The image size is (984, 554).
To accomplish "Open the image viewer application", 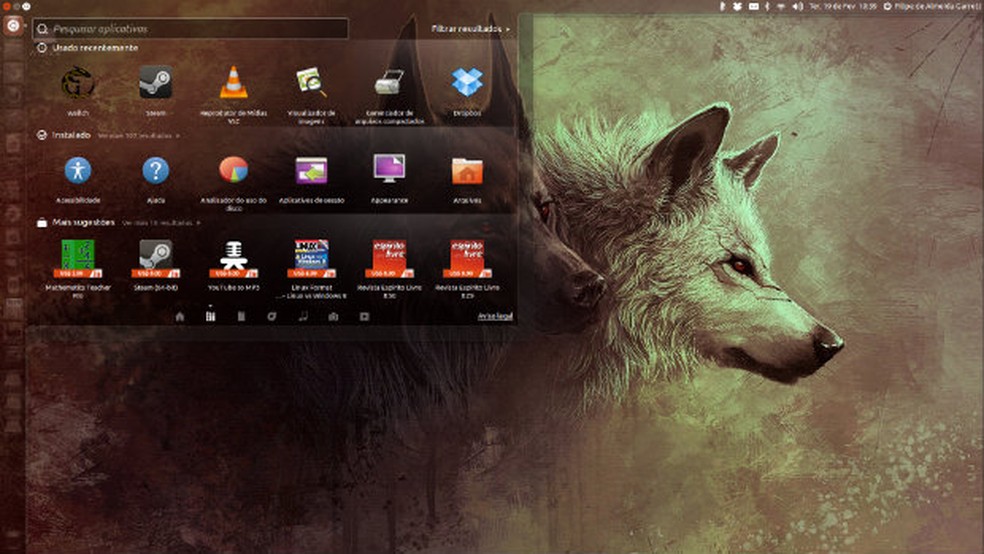I will [x=311, y=83].
